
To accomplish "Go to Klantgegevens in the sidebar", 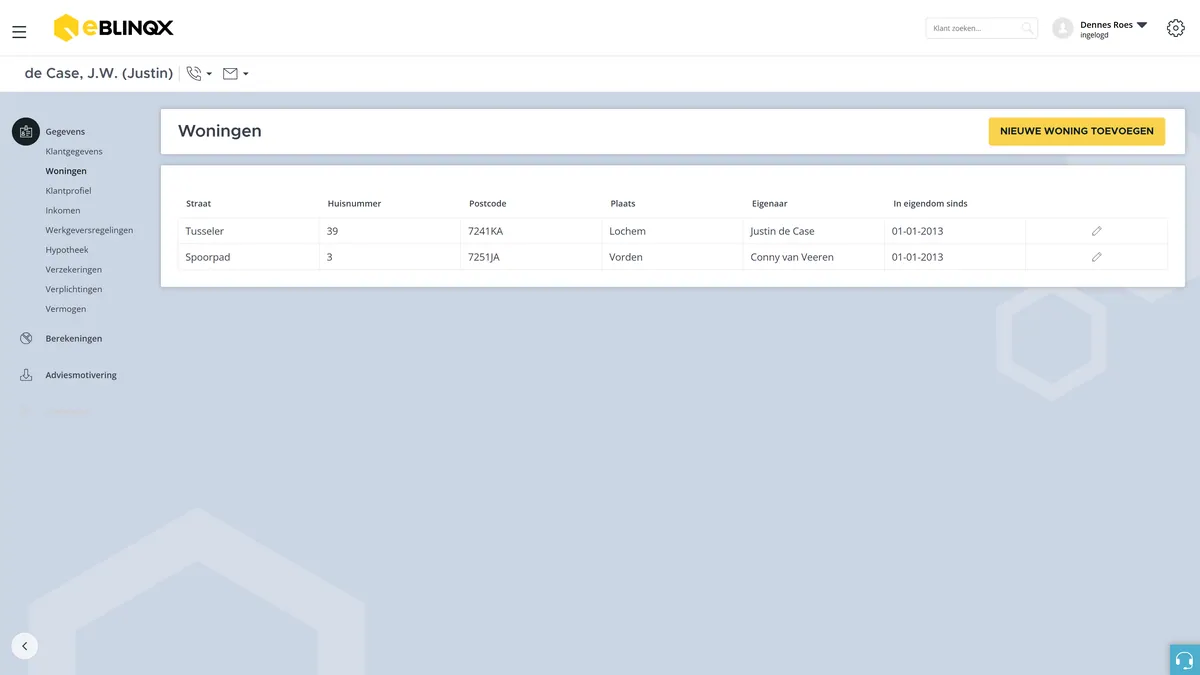I will (x=74, y=151).
